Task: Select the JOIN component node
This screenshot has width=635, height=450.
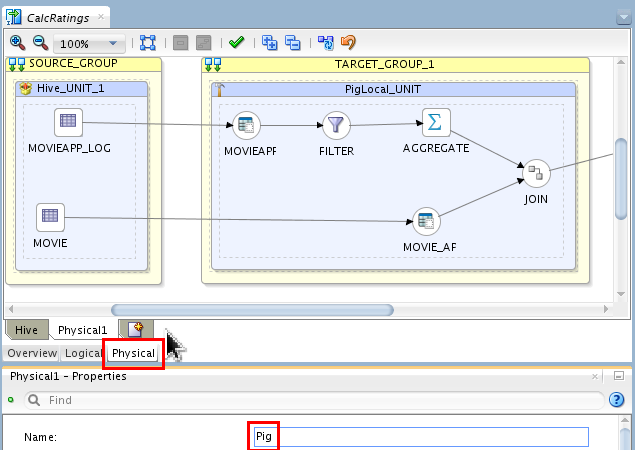Action: point(536,173)
